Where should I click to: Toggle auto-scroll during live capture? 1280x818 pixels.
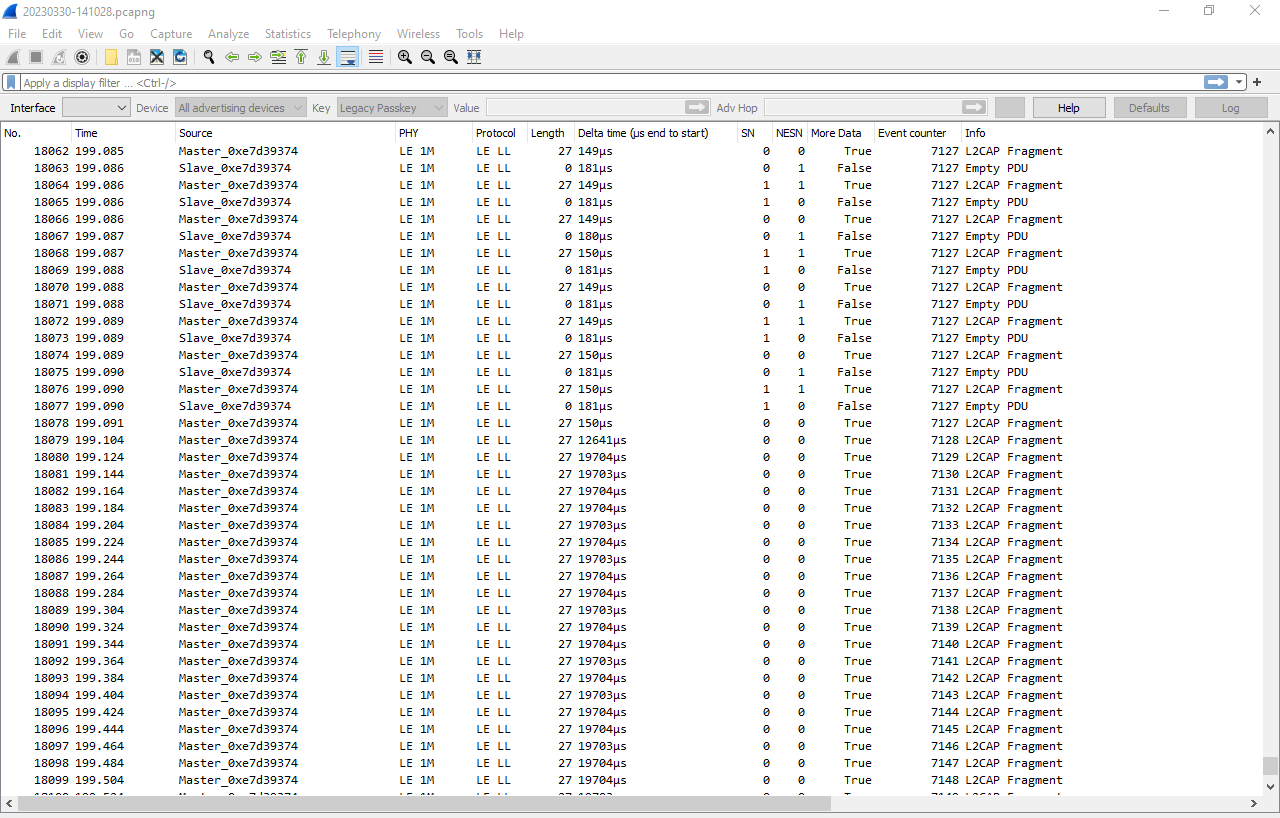(x=348, y=57)
